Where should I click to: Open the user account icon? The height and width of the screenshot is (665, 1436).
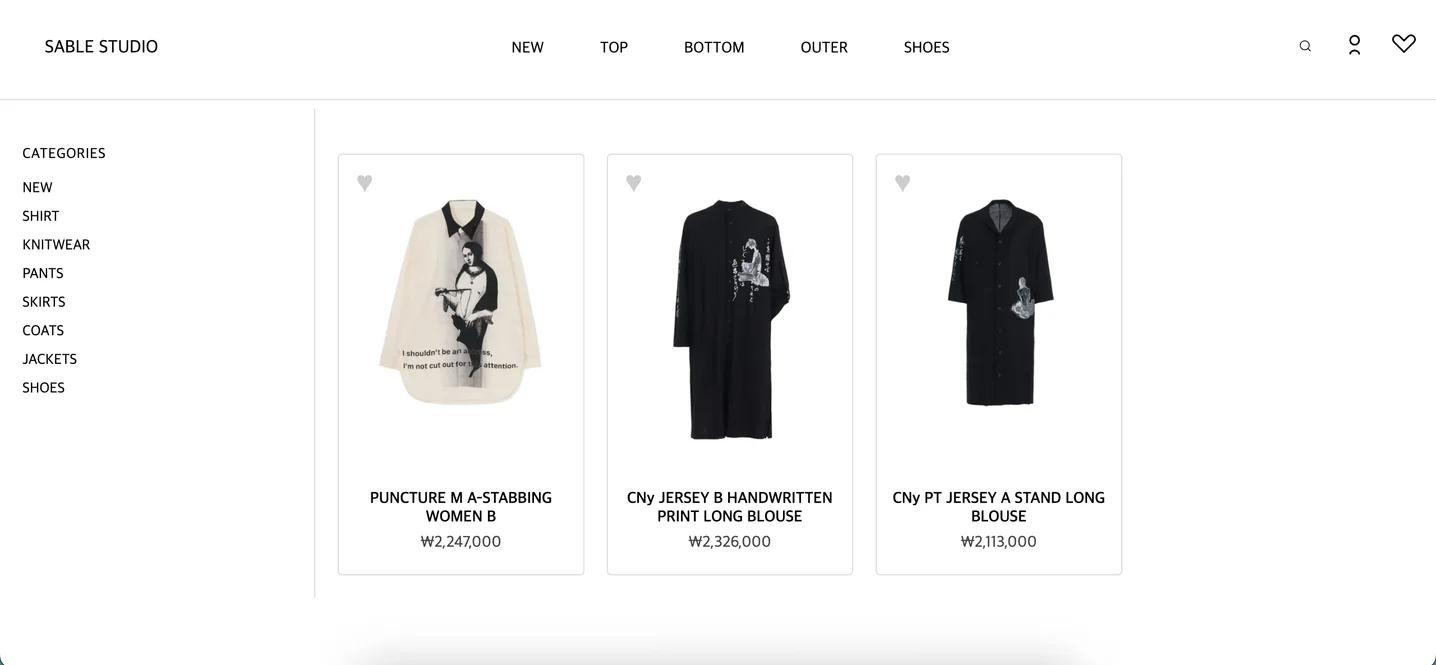pyautogui.click(x=1354, y=45)
